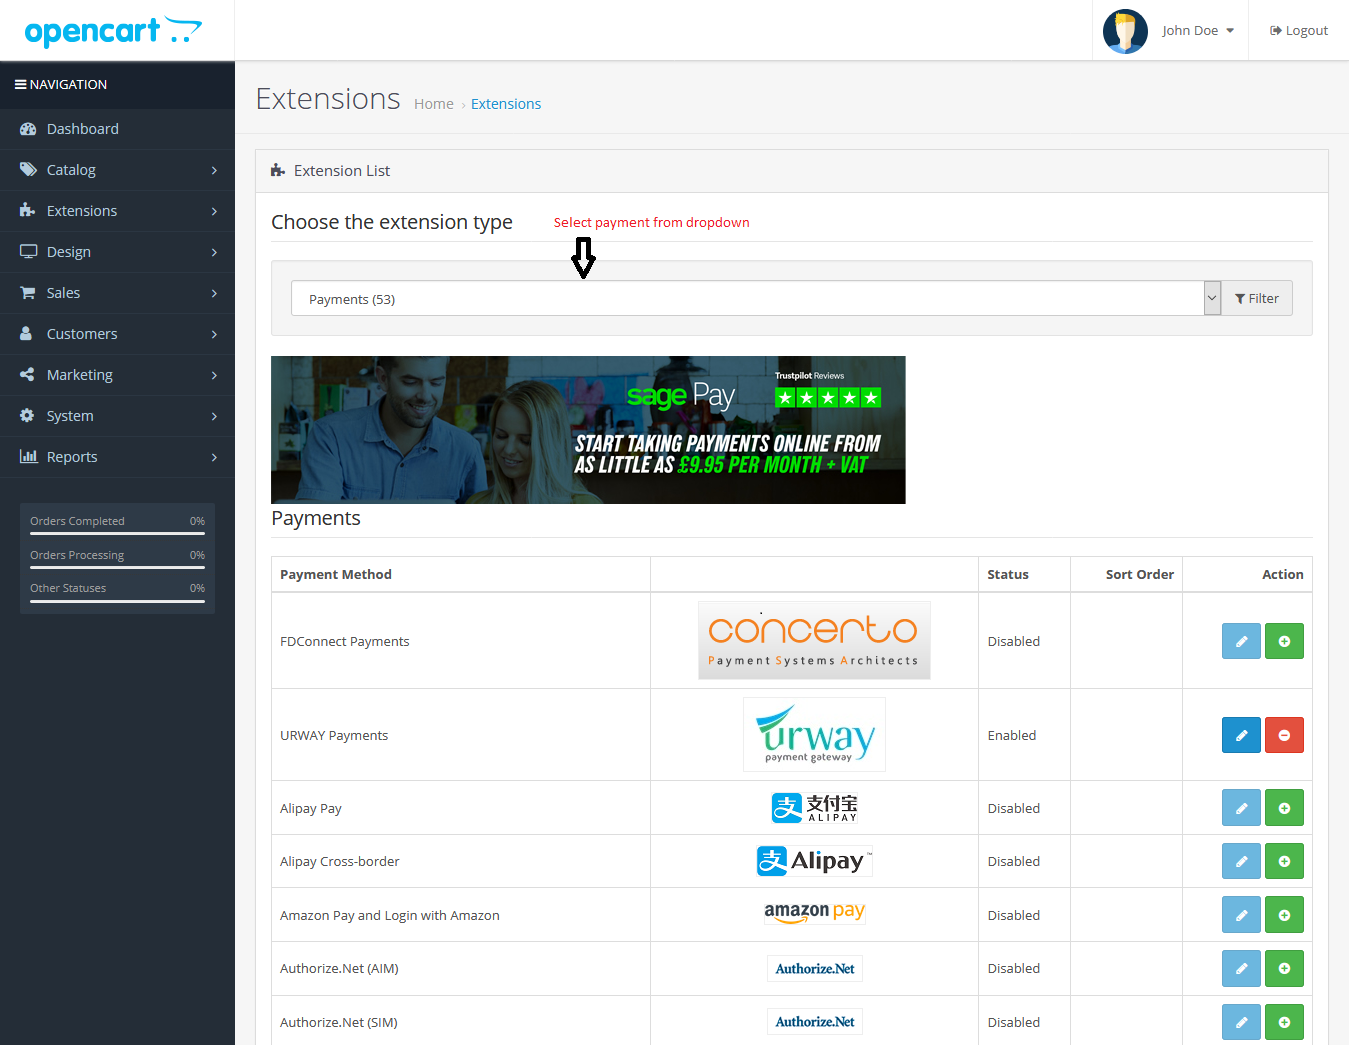The height and width of the screenshot is (1045, 1349).
Task: Open the John Doe user menu
Action: point(1197,31)
